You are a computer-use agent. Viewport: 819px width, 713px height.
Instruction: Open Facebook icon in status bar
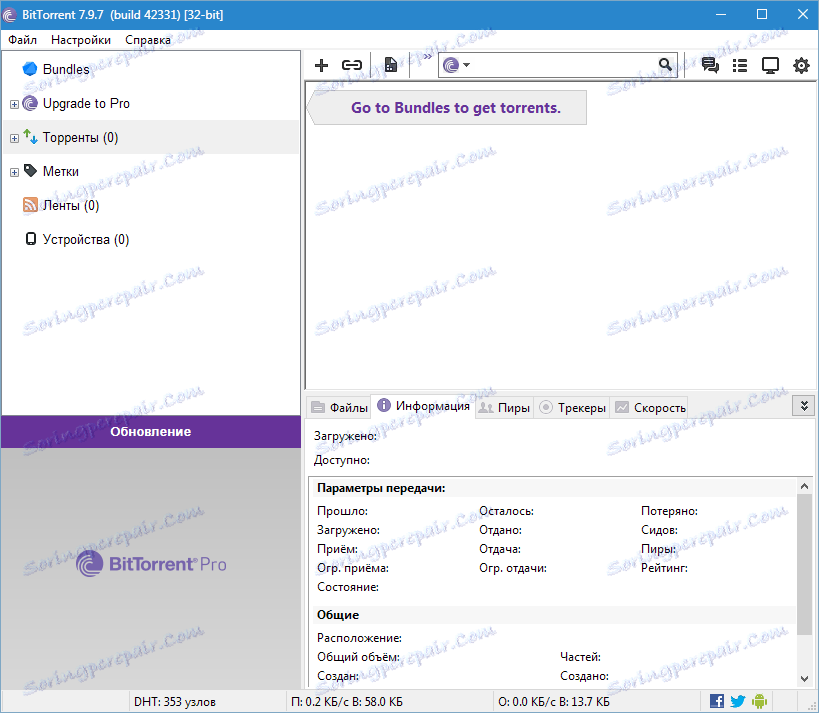pyautogui.click(x=717, y=701)
